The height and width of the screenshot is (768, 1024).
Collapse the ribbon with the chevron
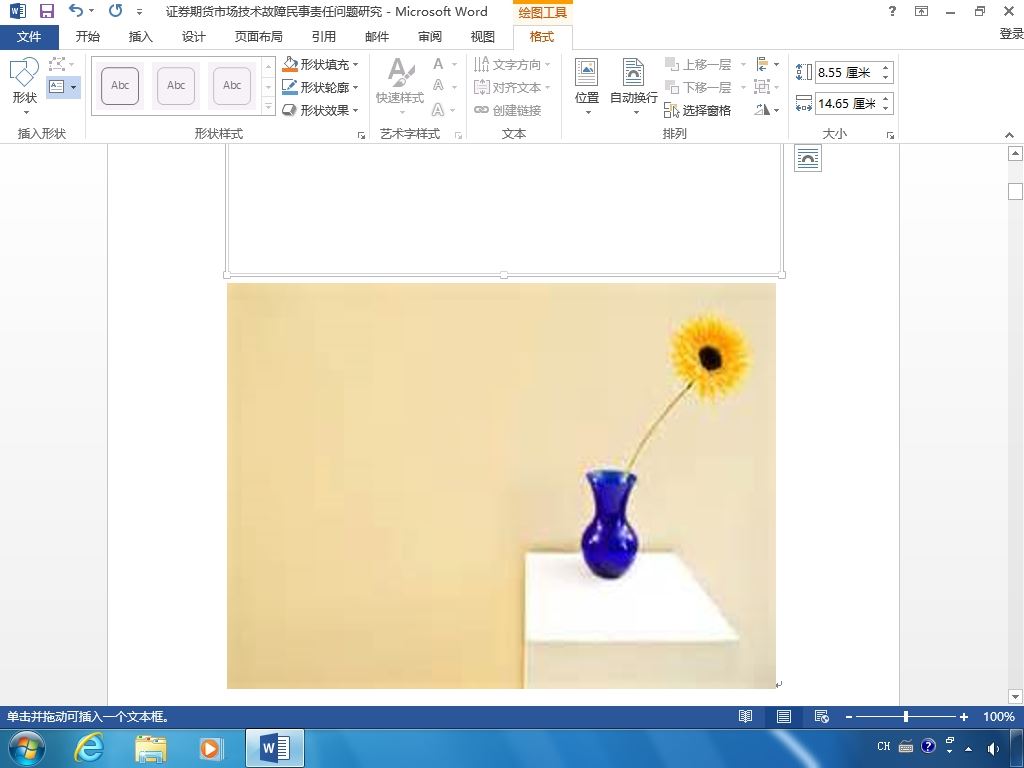(x=1010, y=135)
